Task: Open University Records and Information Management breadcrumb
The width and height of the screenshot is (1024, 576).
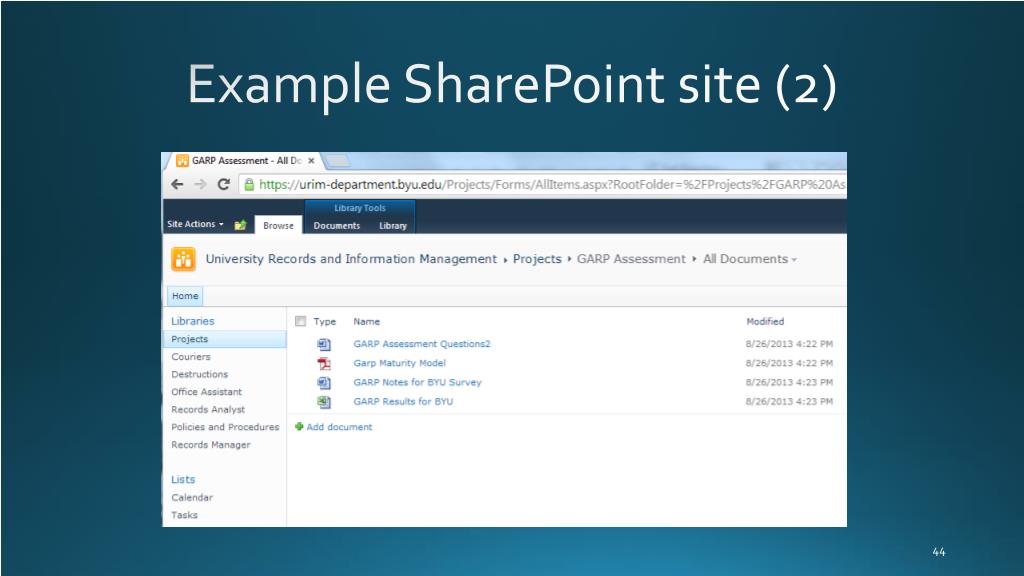Action: [x=351, y=259]
